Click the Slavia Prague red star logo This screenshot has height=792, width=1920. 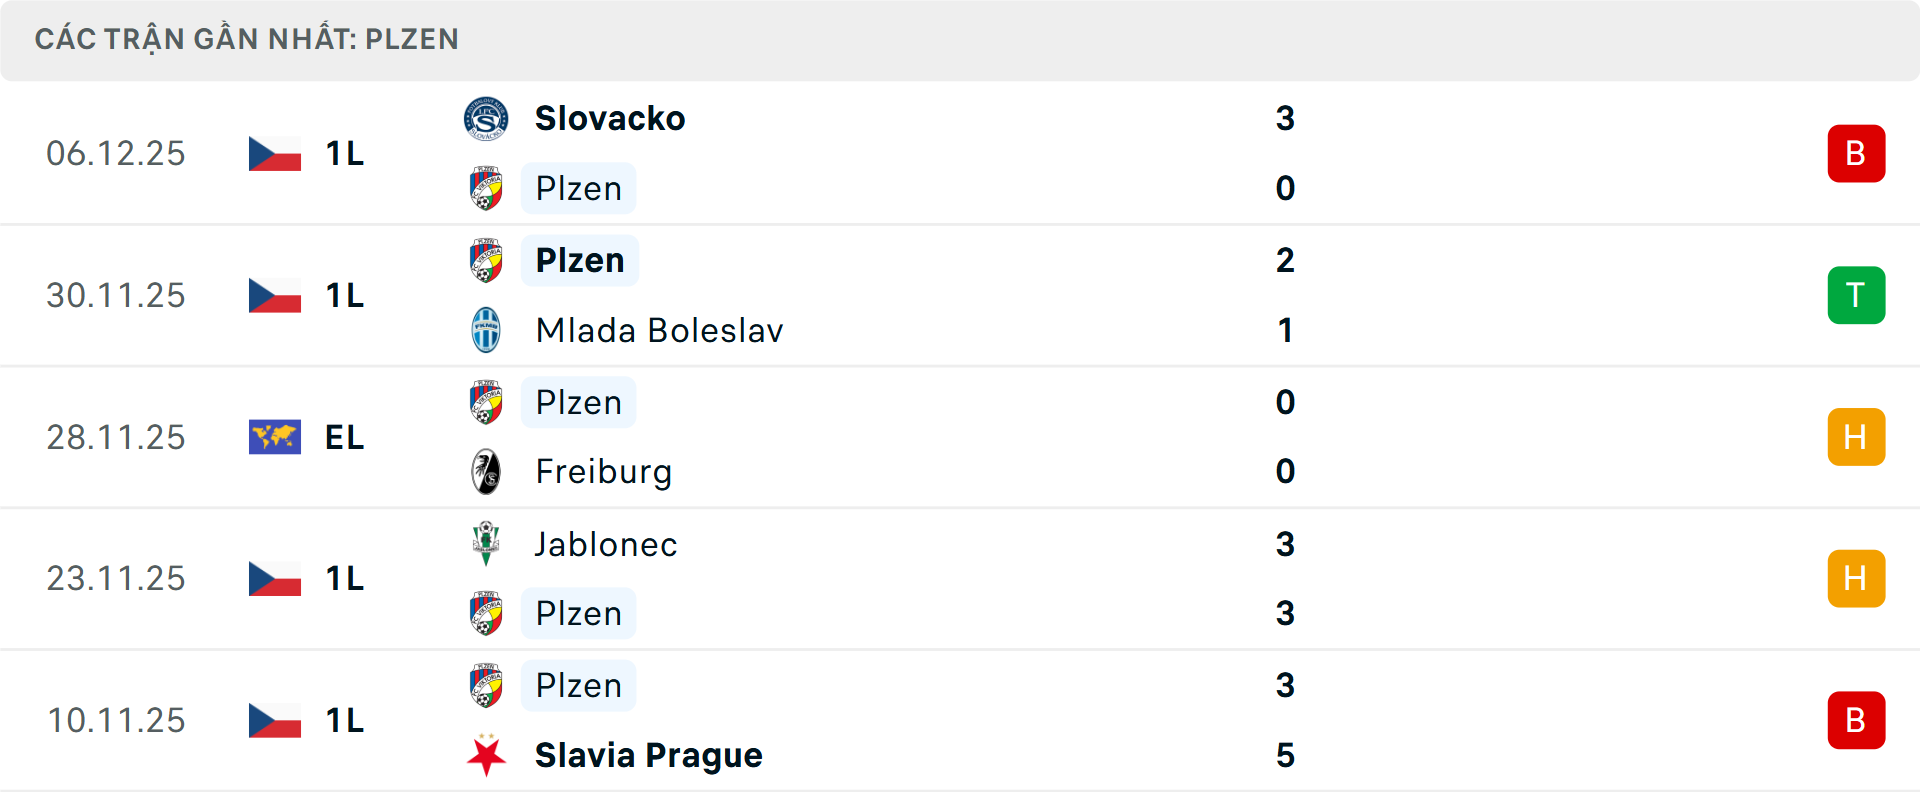pos(486,755)
